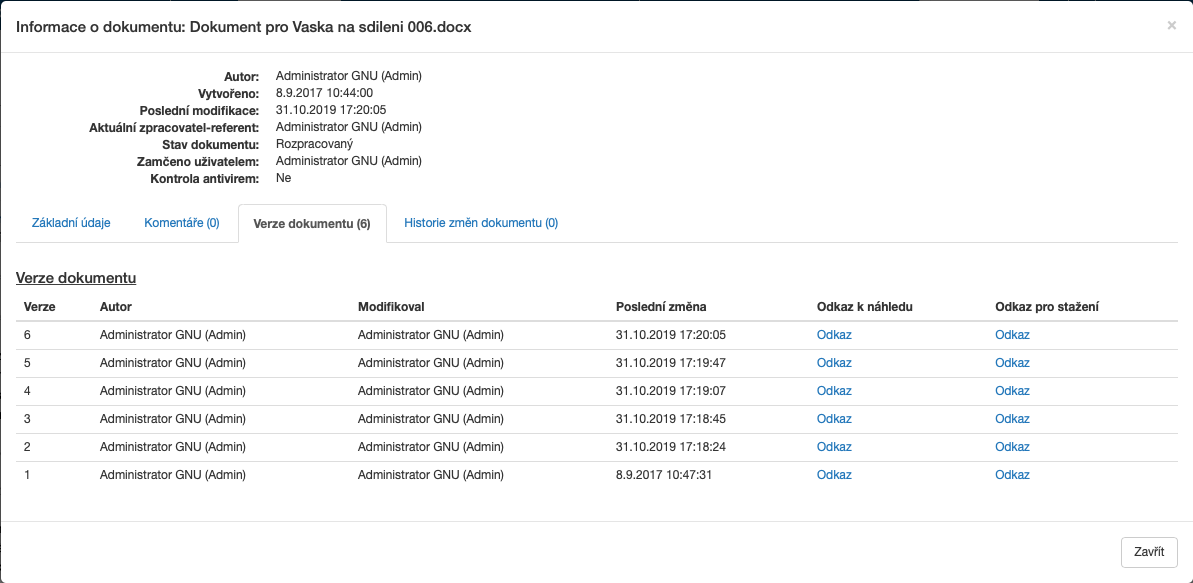Click the Verze column header
Screen dimensions: 1193x583
tap(40, 307)
